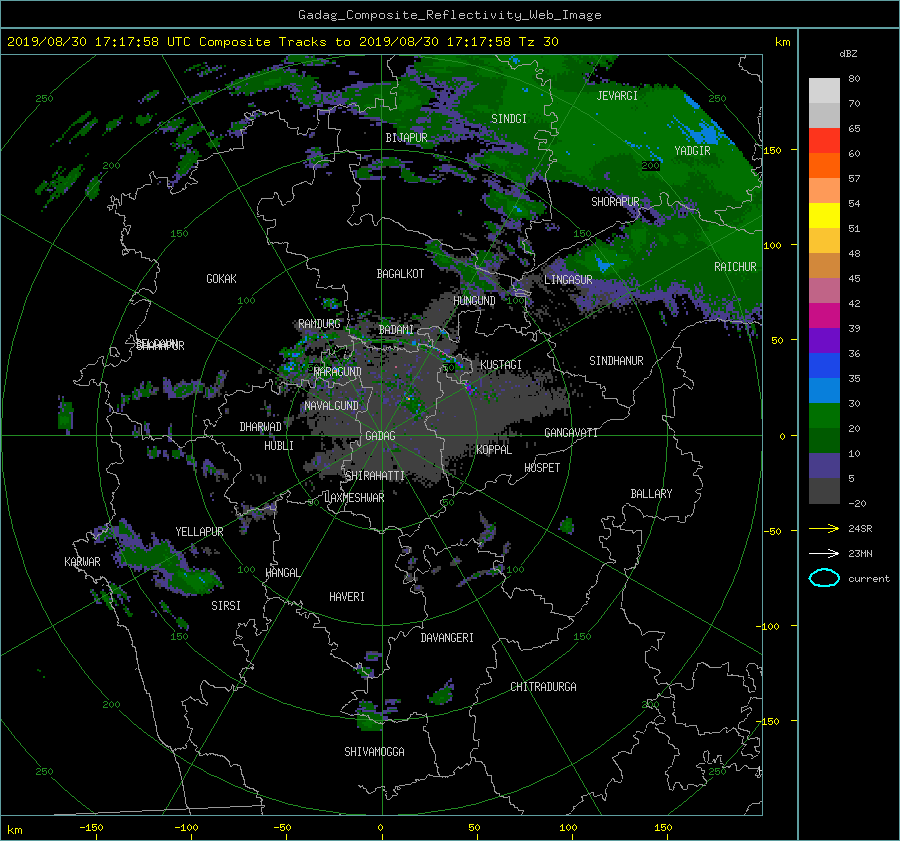Click the KUSTAGI city label
Screen dimensions: 900x841
click(501, 365)
